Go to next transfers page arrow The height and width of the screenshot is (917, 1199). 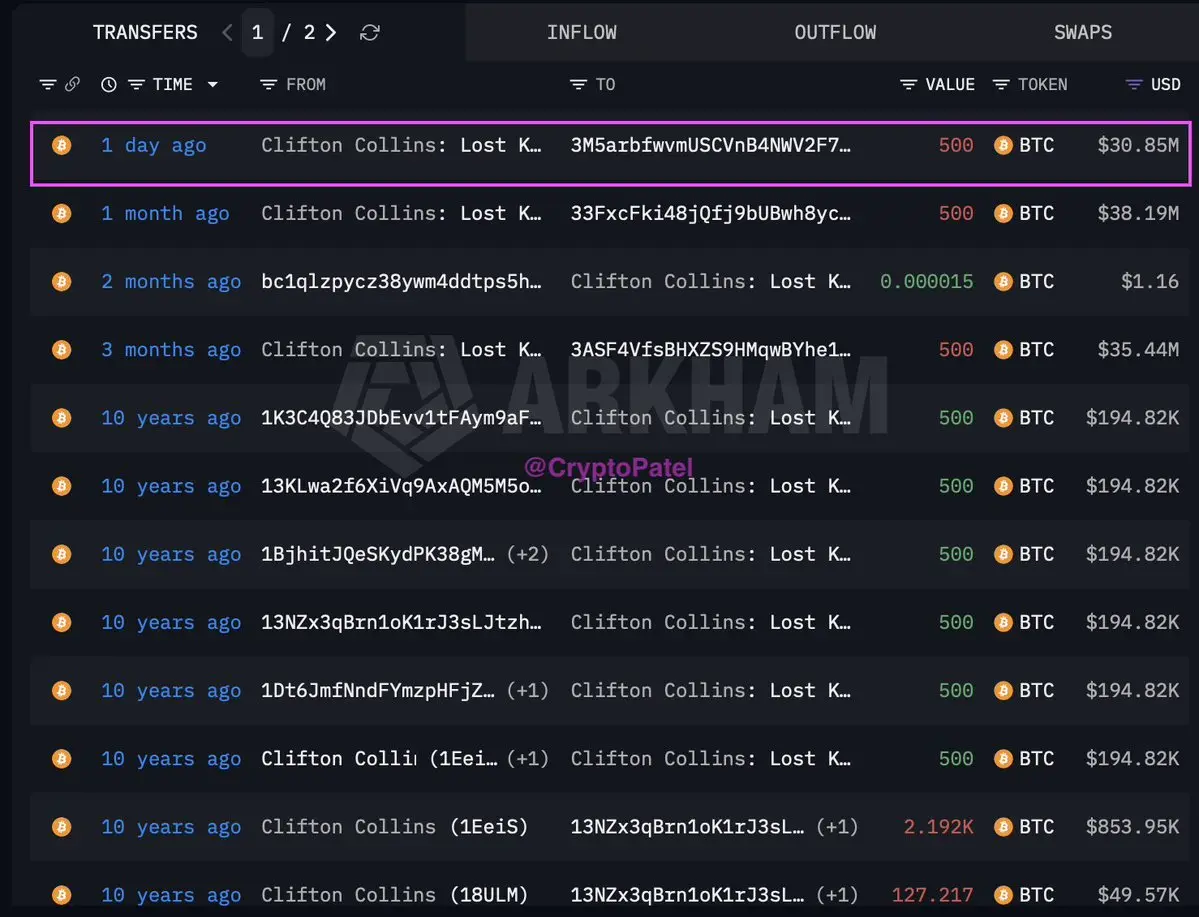(330, 32)
